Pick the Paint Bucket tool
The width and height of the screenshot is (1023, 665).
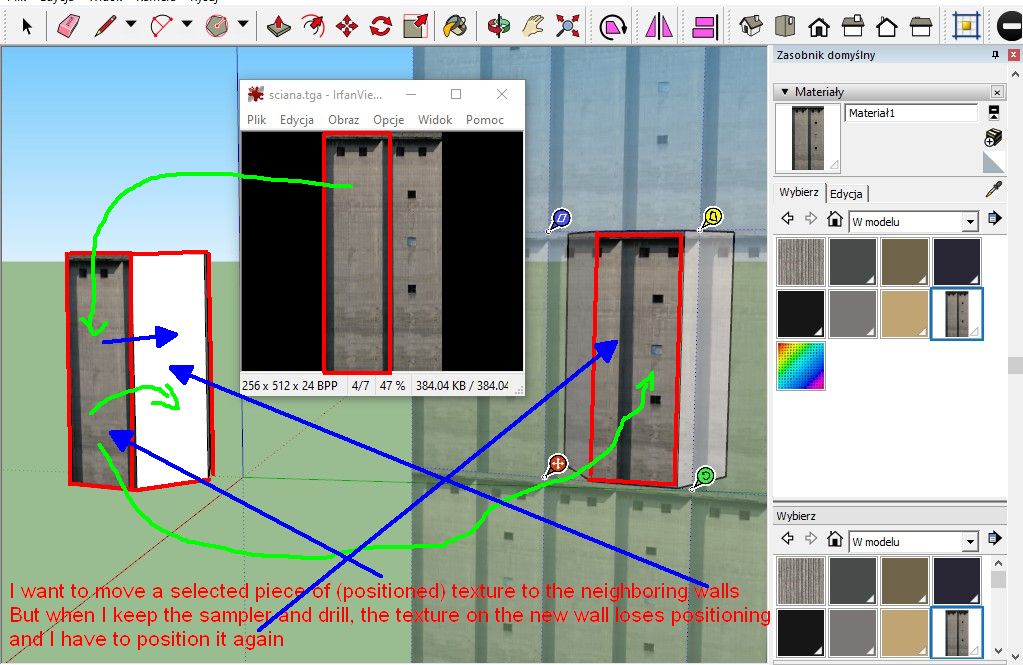(x=455, y=26)
